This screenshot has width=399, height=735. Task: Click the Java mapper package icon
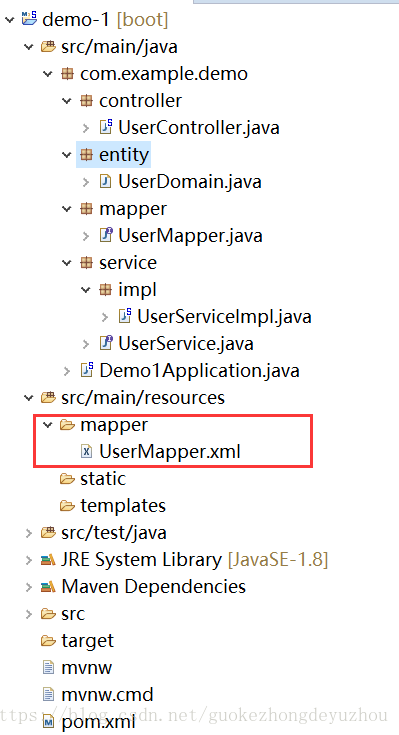click(86, 209)
